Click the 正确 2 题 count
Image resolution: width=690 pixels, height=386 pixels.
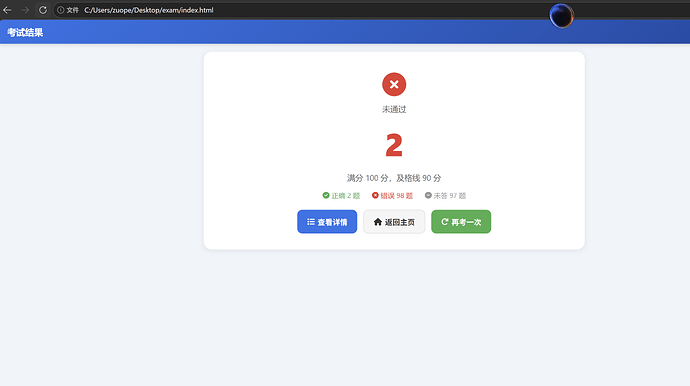345,195
